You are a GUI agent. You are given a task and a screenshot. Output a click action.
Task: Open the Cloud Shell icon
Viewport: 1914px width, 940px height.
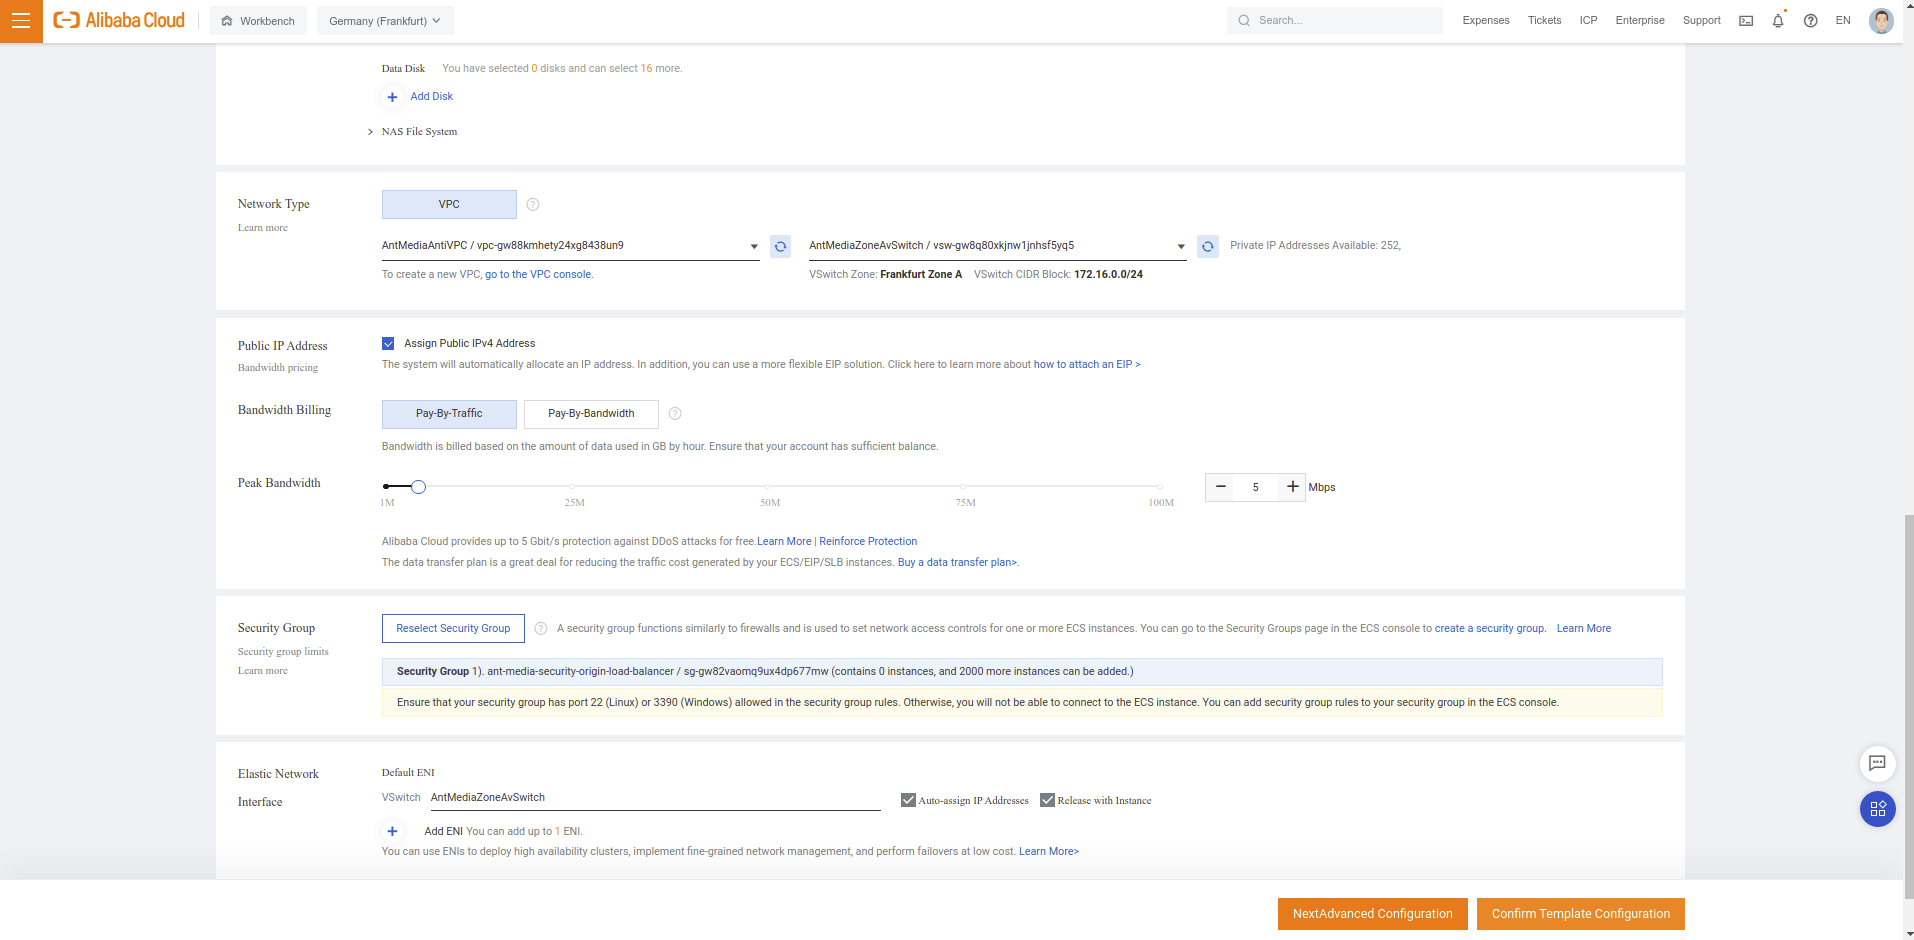pyautogui.click(x=1746, y=21)
